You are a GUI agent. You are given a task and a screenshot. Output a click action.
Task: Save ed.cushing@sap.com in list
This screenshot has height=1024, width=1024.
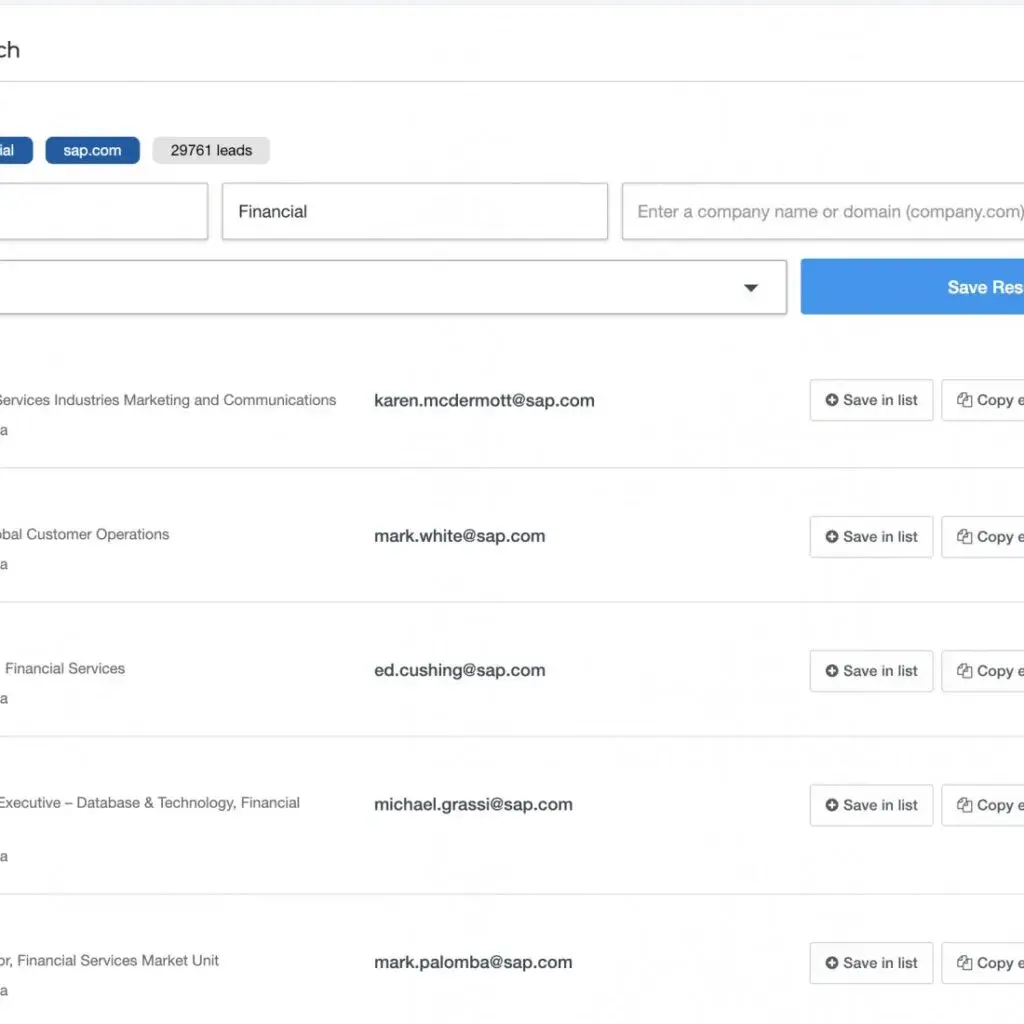pos(871,671)
